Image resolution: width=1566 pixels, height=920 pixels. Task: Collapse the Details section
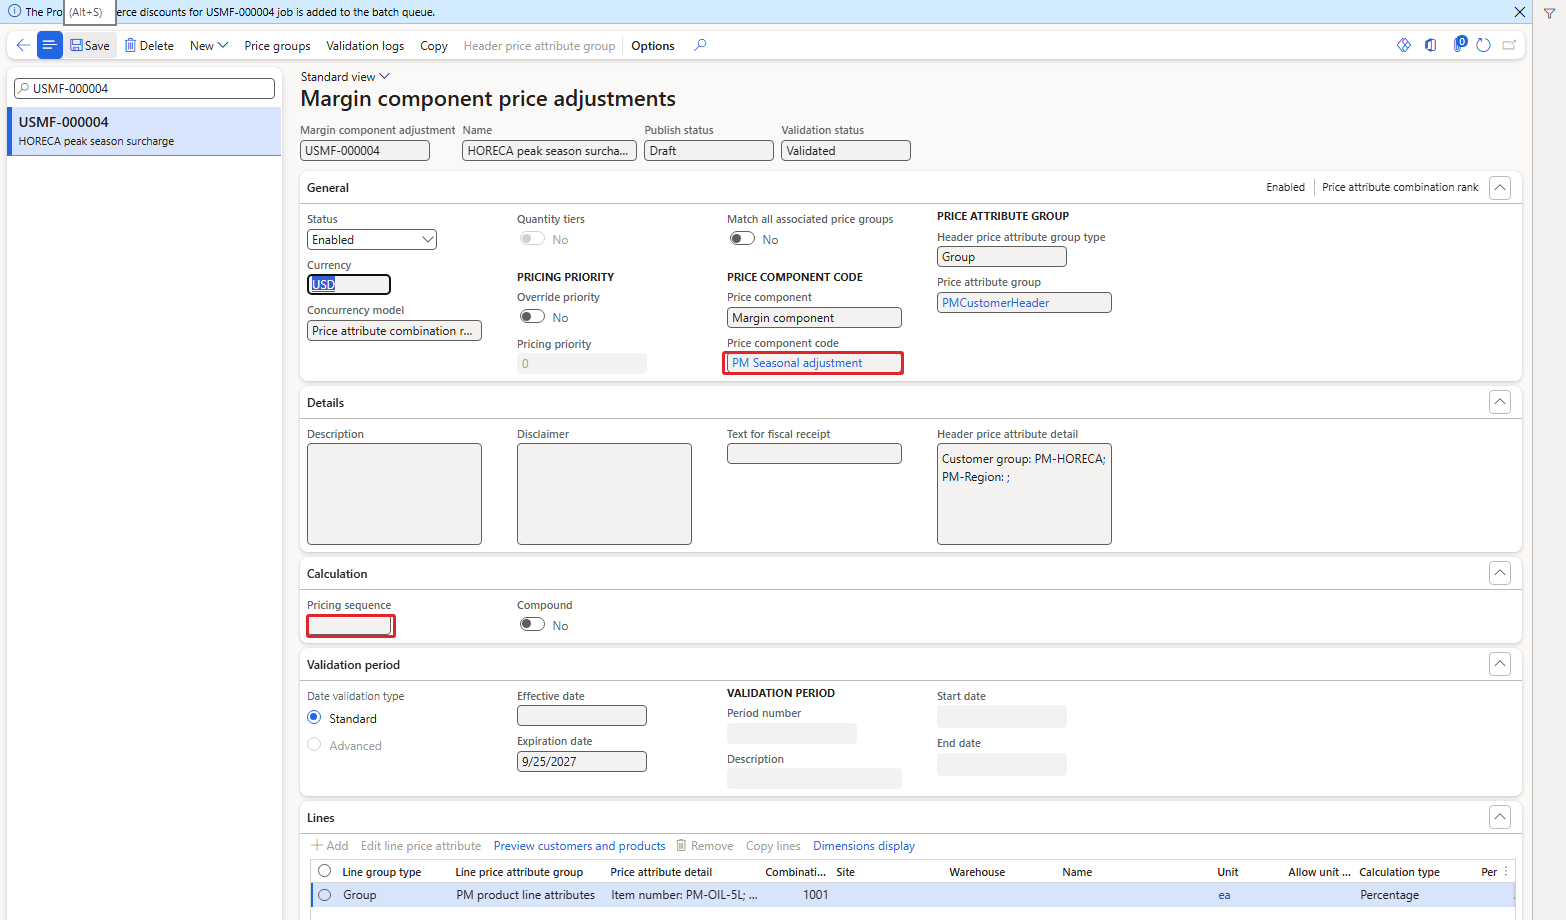point(1499,402)
